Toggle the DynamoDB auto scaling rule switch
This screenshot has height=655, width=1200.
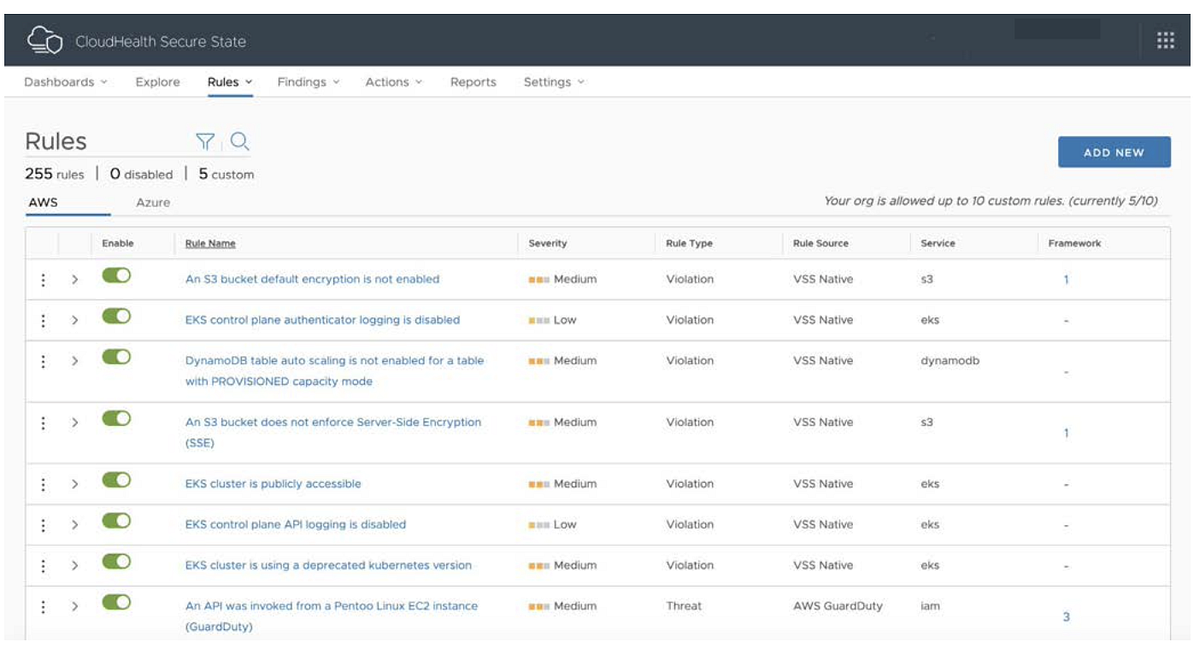[x=116, y=357]
